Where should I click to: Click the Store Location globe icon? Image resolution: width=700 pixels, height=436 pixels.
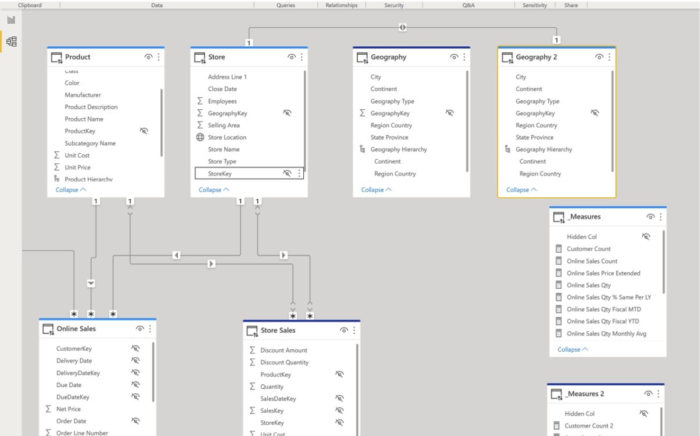(200, 137)
